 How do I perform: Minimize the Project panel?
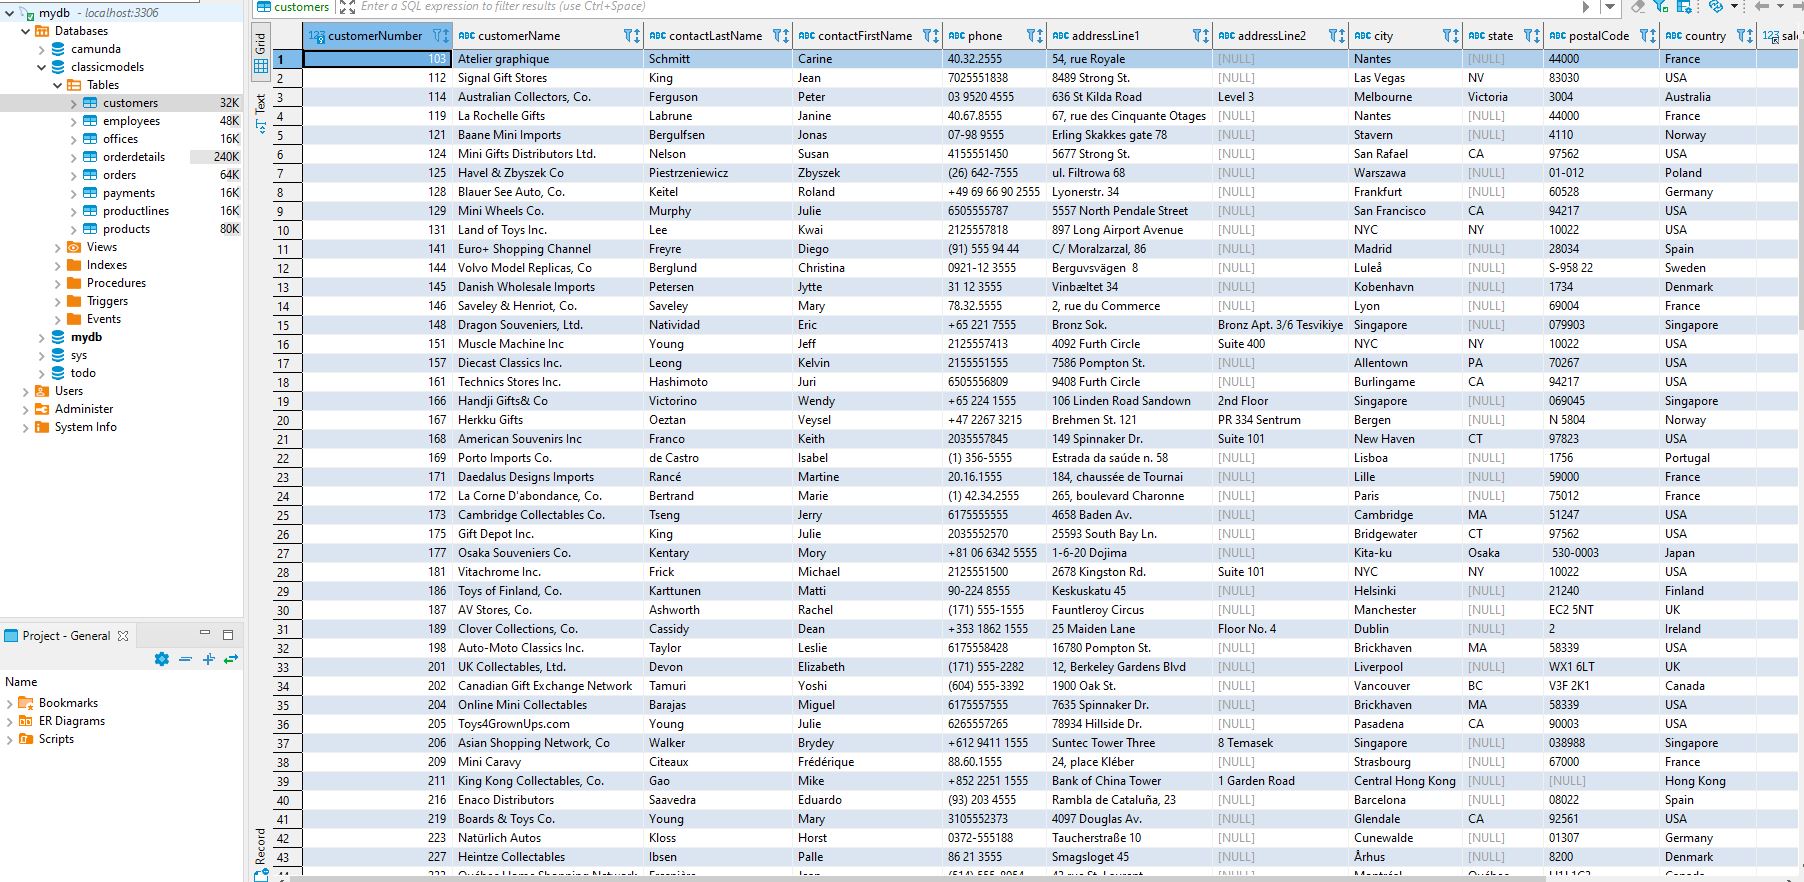point(205,633)
